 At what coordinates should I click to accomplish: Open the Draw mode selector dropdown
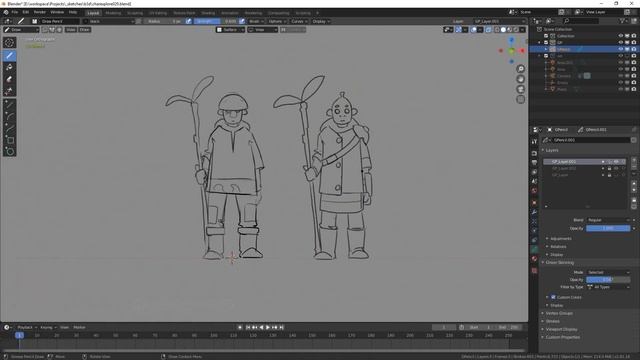[21, 30]
